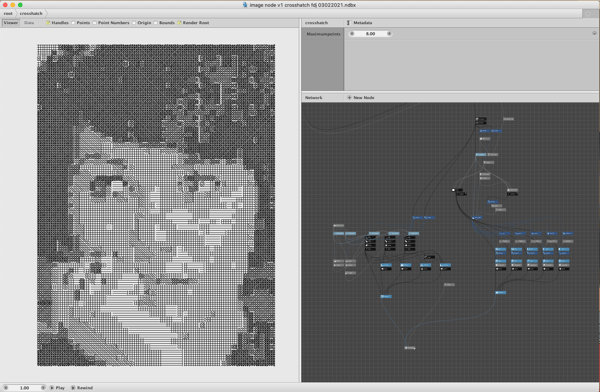600x392 pixels.
Task: Click the Play button
Action: (57, 387)
